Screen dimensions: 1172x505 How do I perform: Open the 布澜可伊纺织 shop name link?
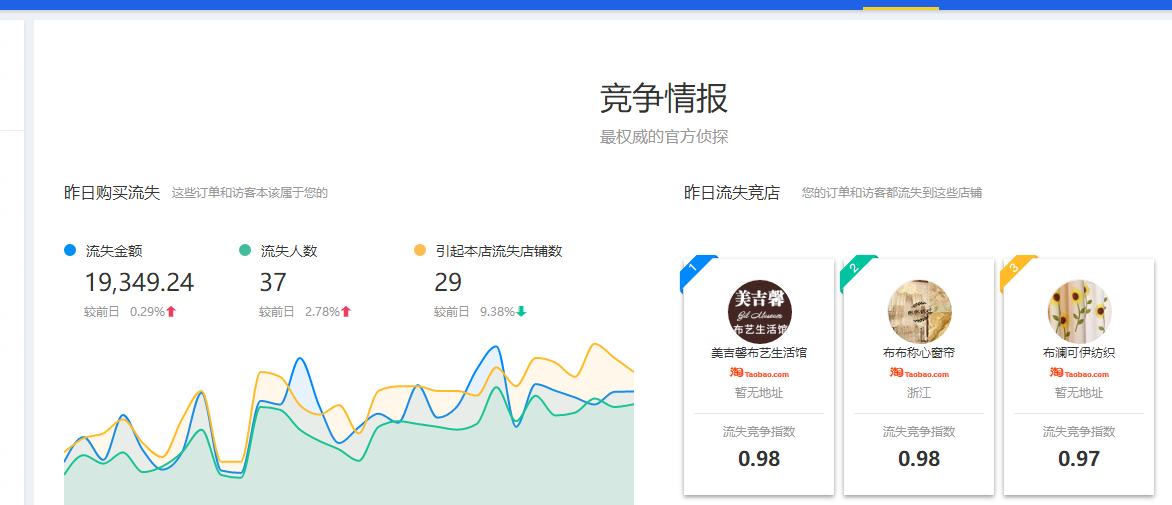(x=1079, y=353)
